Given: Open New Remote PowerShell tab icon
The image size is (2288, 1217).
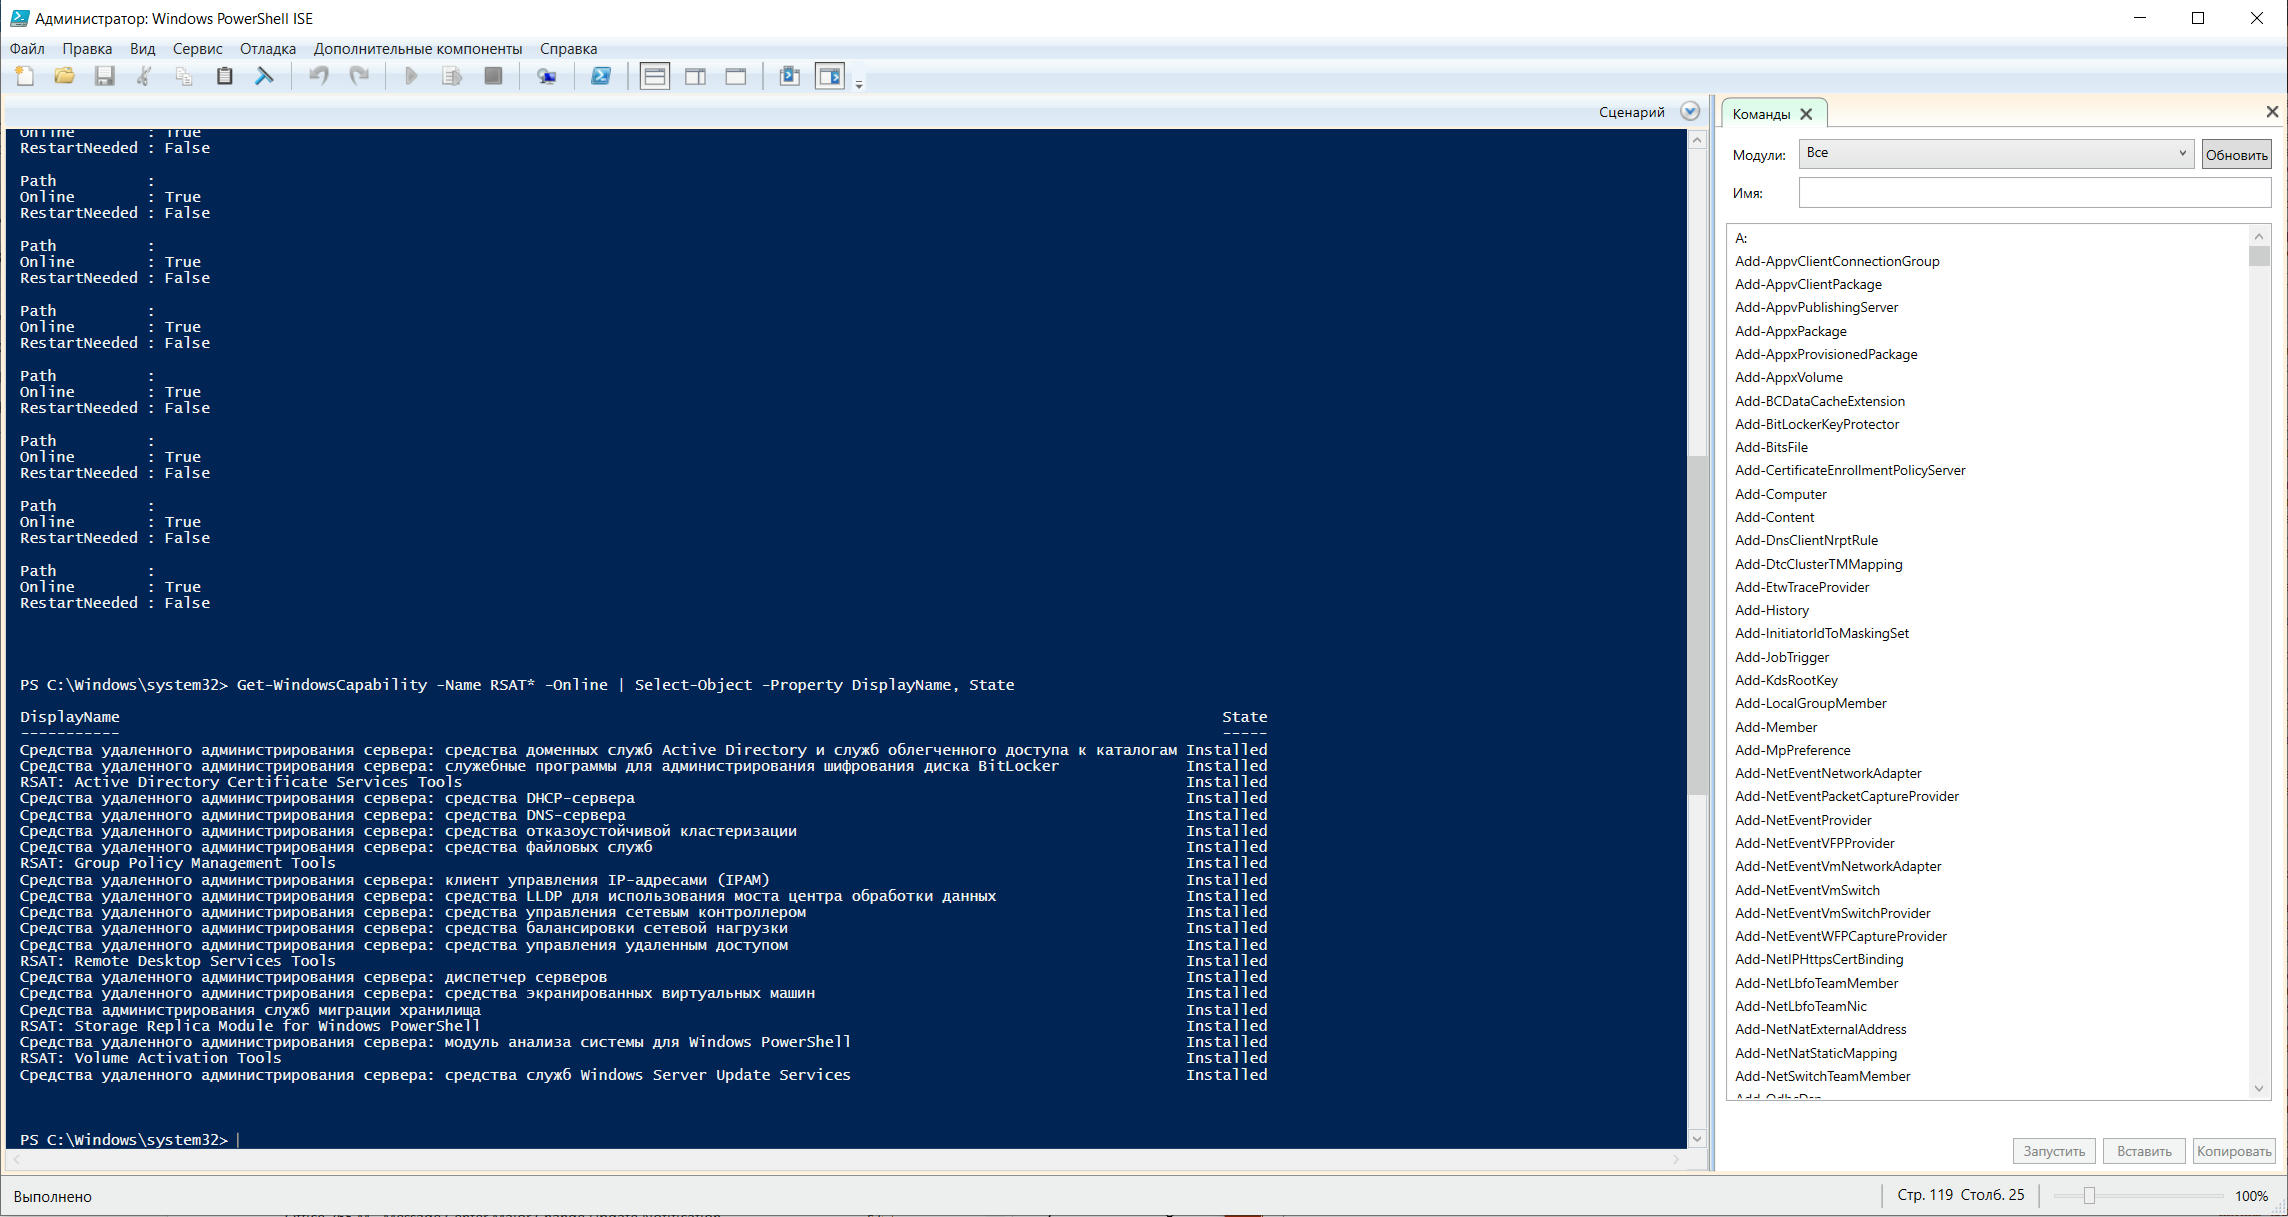Looking at the screenshot, I should pyautogui.click(x=547, y=76).
